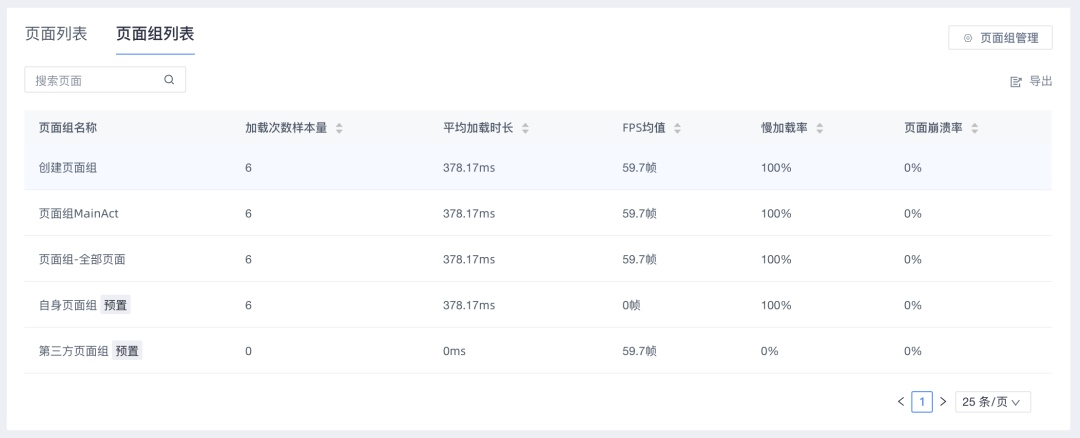Sort by FPS均值 column
This screenshot has width=1080, height=438.
click(x=677, y=128)
